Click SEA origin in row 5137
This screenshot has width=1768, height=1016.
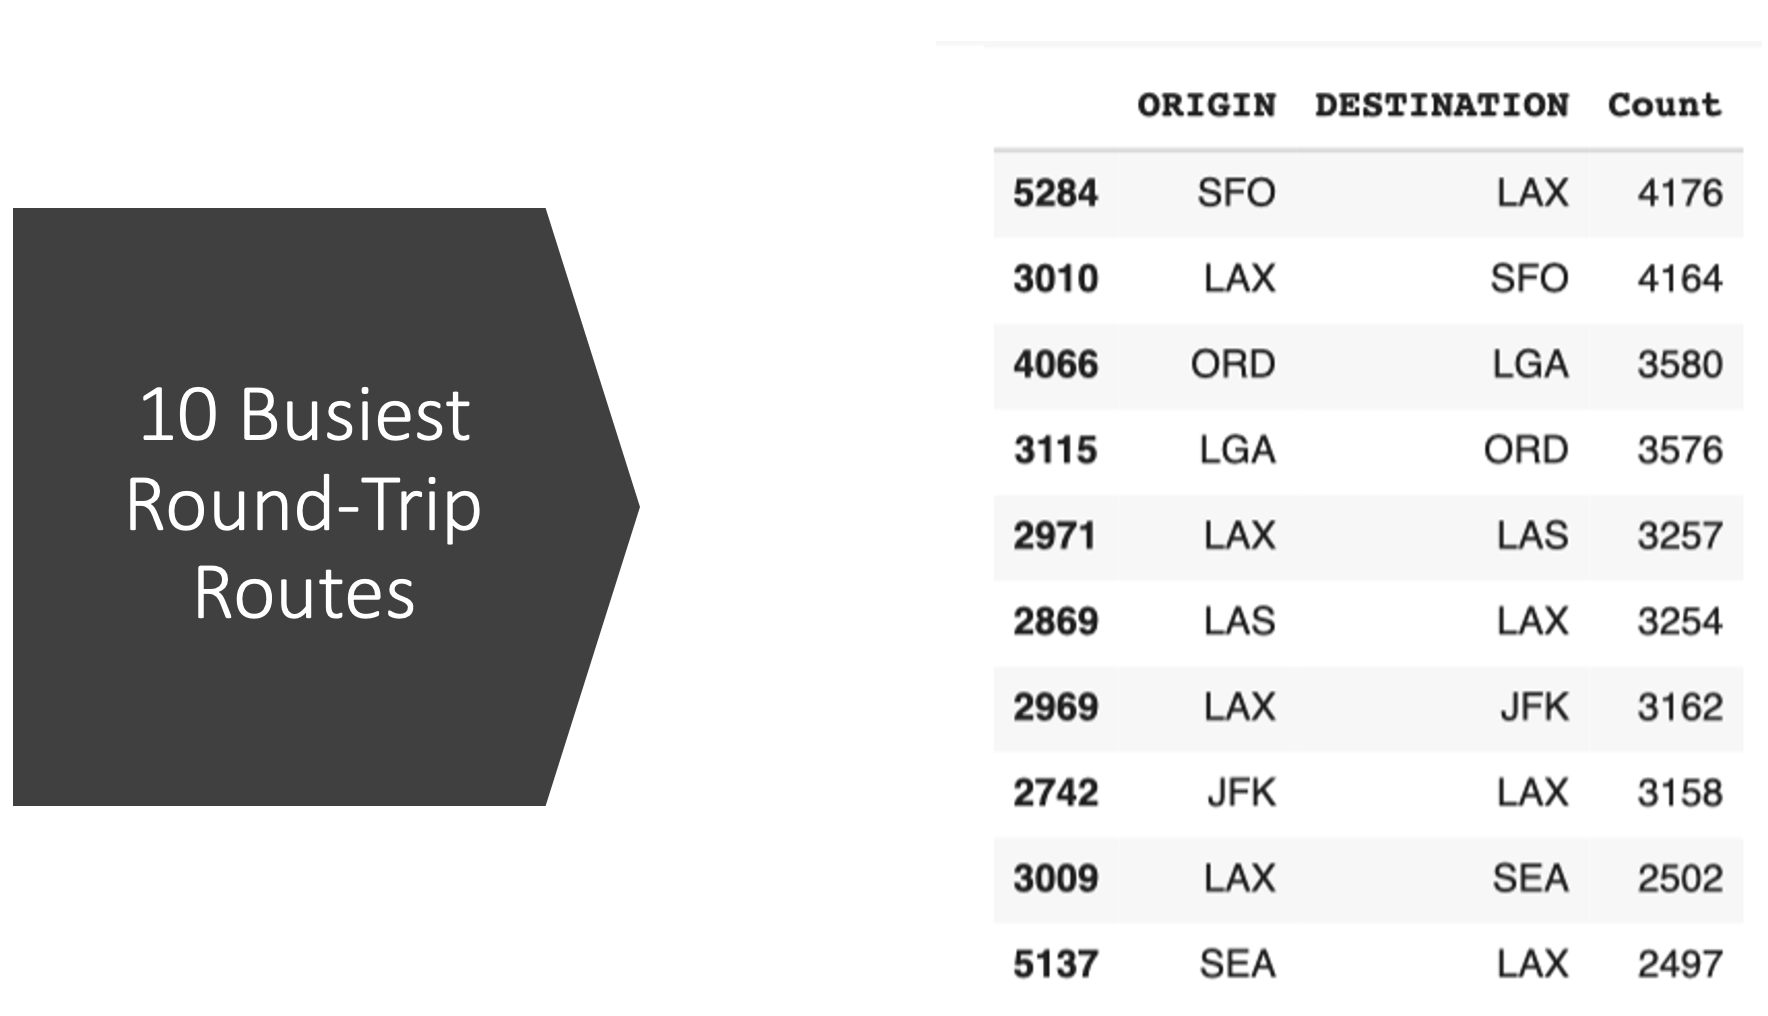click(1238, 966)
